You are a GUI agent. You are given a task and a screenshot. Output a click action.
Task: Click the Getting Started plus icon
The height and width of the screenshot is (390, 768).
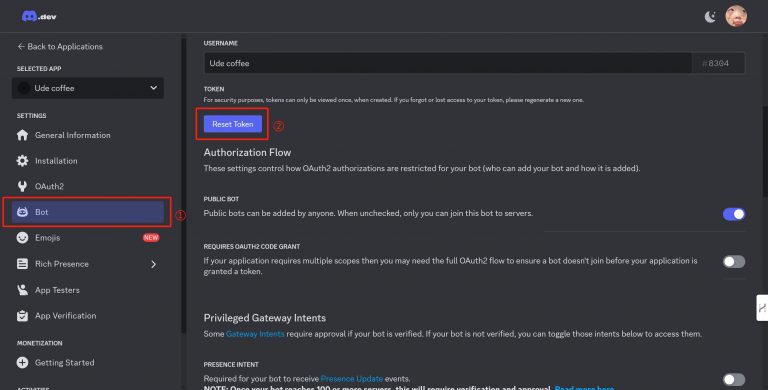pyautogui.click(x=23, y=363)
